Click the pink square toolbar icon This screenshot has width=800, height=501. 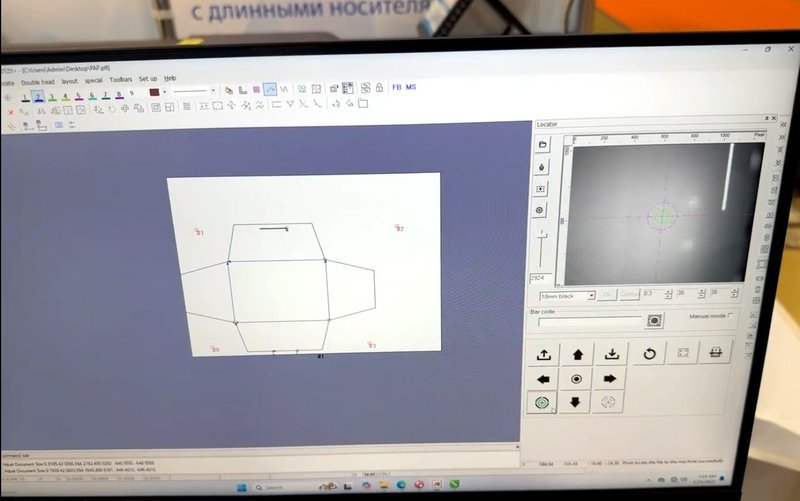pos(257,90)
